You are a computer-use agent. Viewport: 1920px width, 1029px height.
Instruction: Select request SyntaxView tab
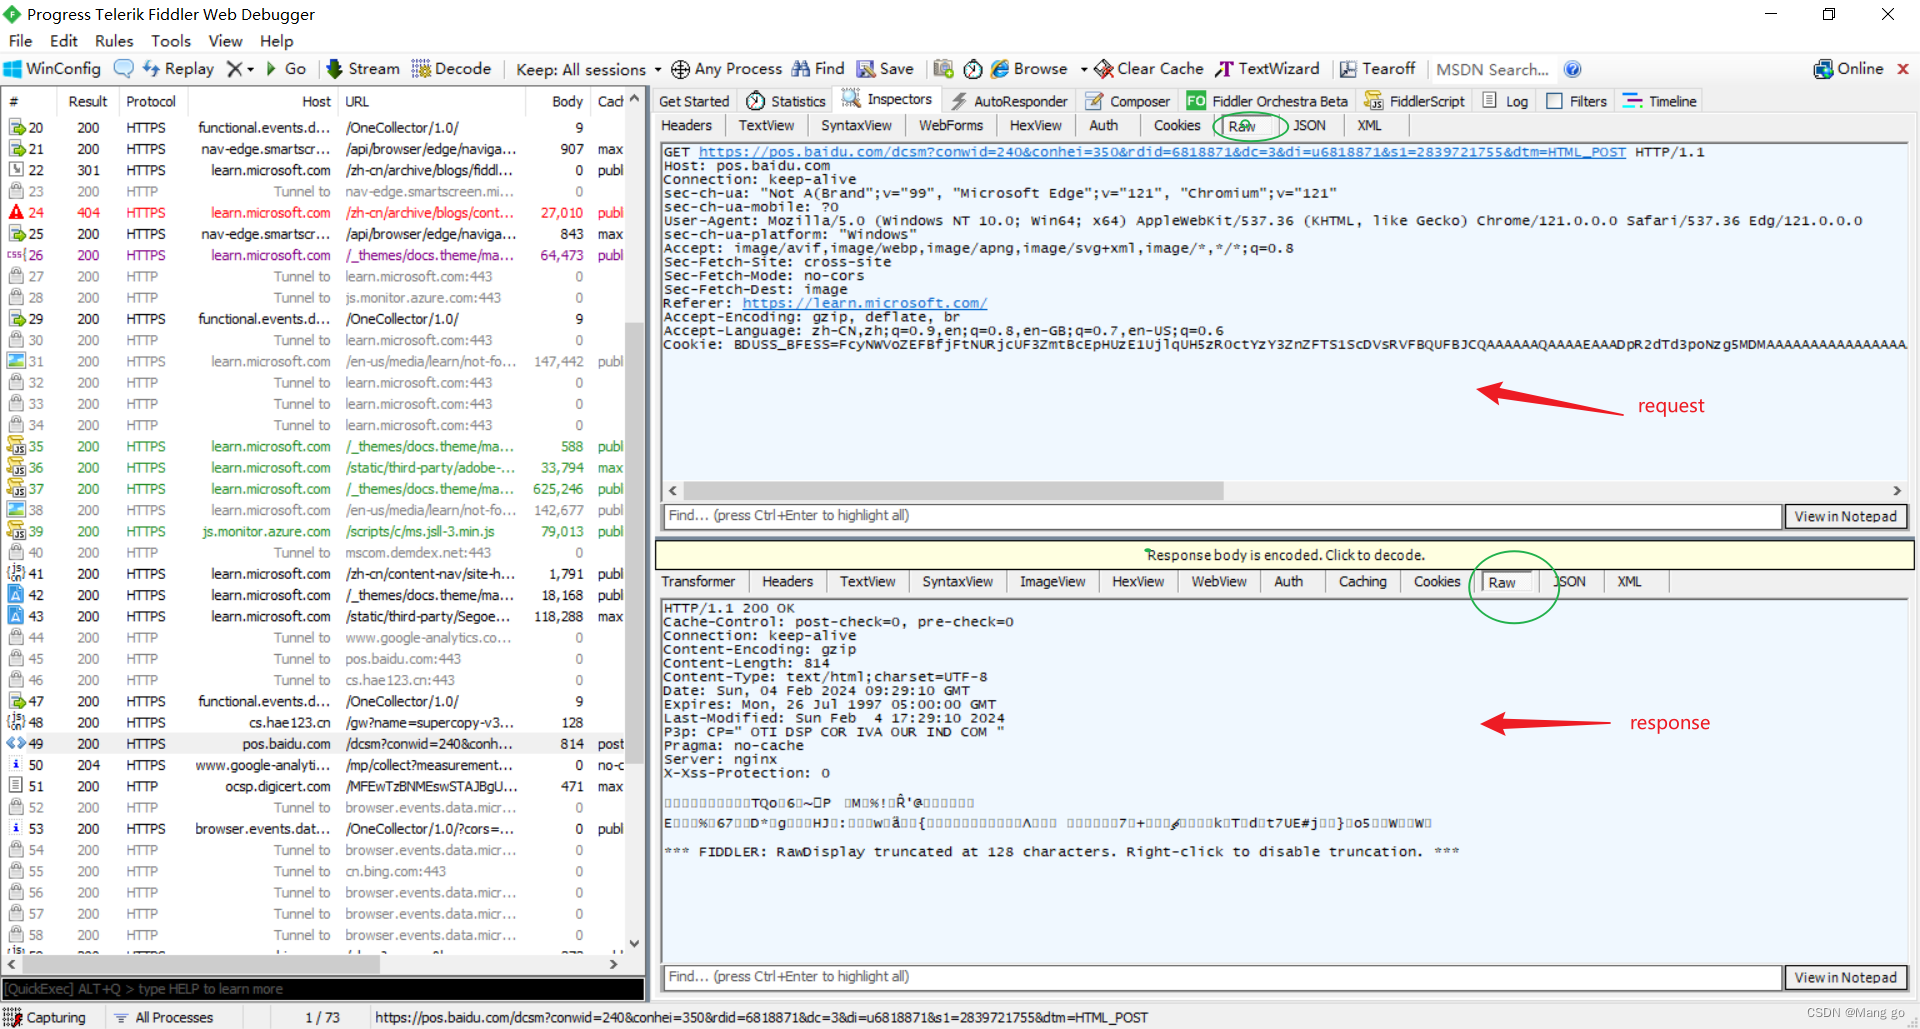click(x=856, y=125)
